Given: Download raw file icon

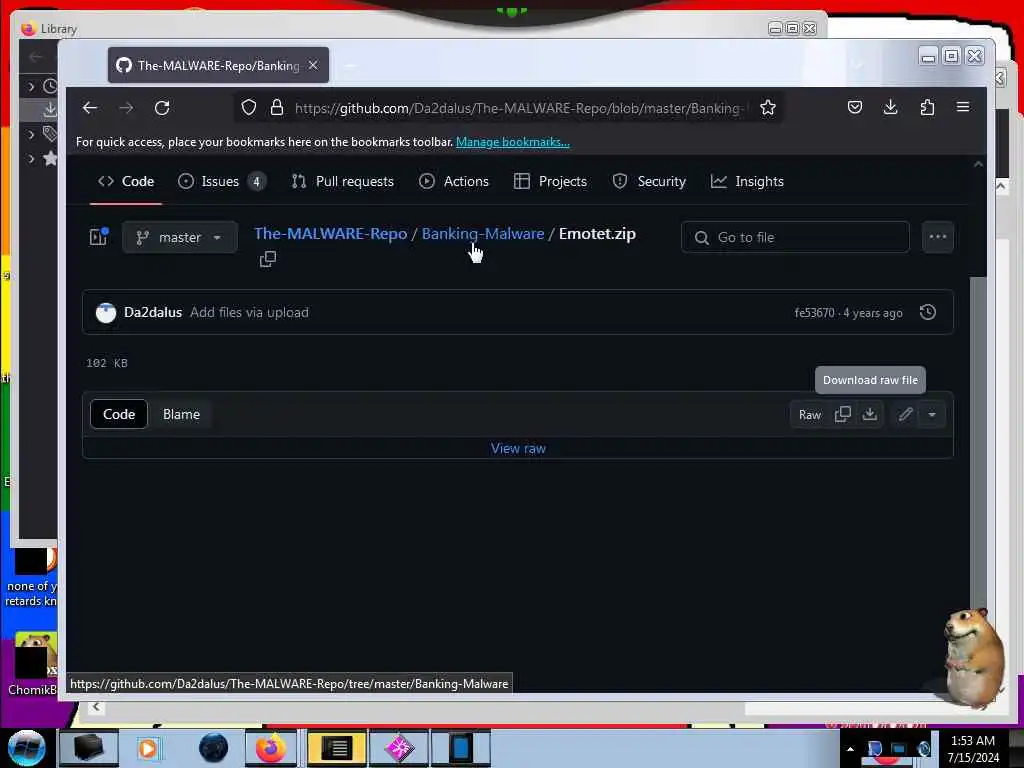Looking at the screenshot, I should point(869,414).
